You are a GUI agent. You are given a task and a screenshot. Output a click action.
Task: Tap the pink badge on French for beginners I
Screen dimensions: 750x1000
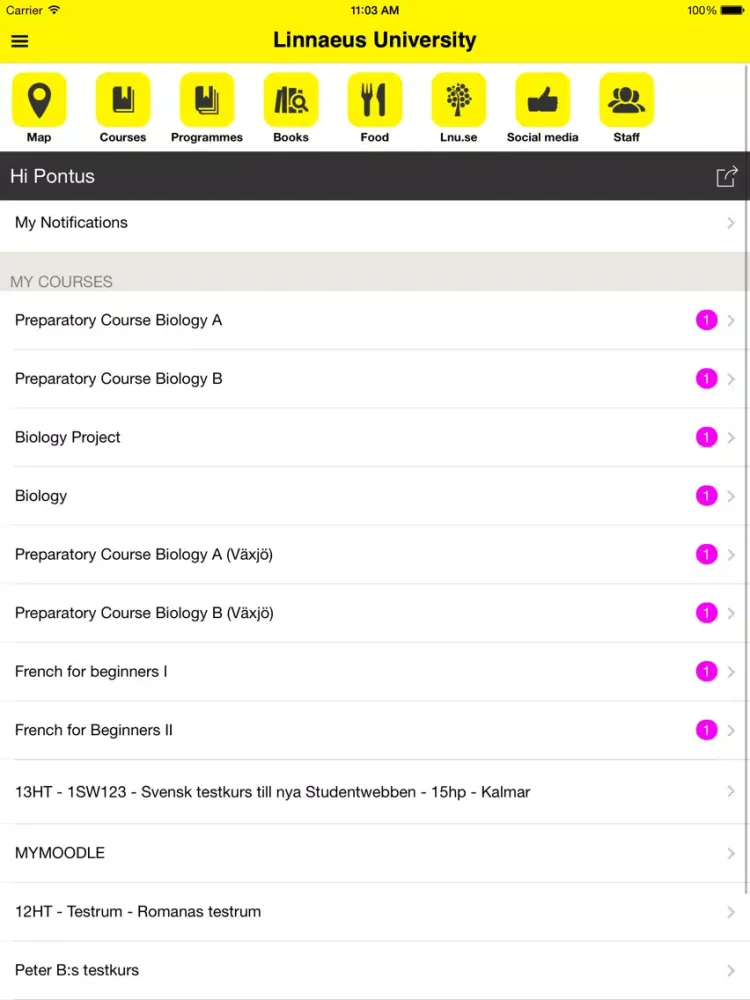tap(706, 672)
